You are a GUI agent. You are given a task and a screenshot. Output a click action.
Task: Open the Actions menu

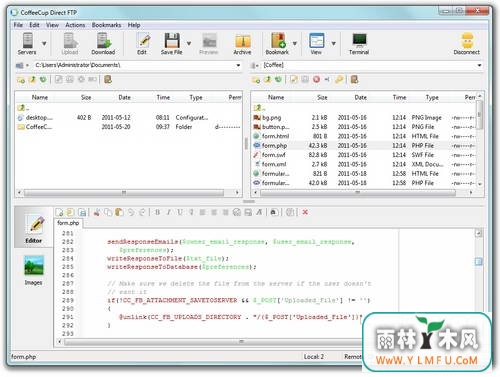tap(75, 25)
